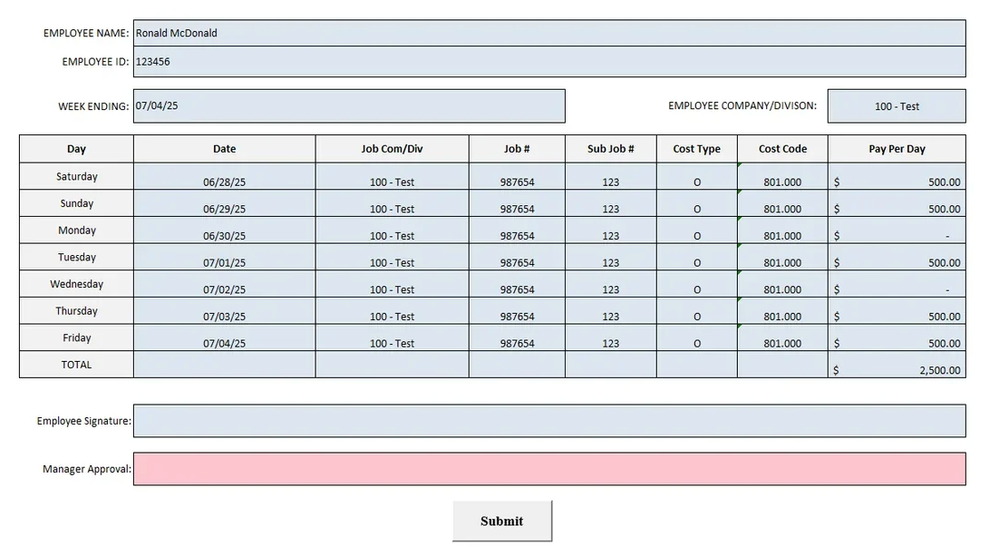Select Monday's date cell 06/30/25

pyautogui.click(x=224, y=230)
